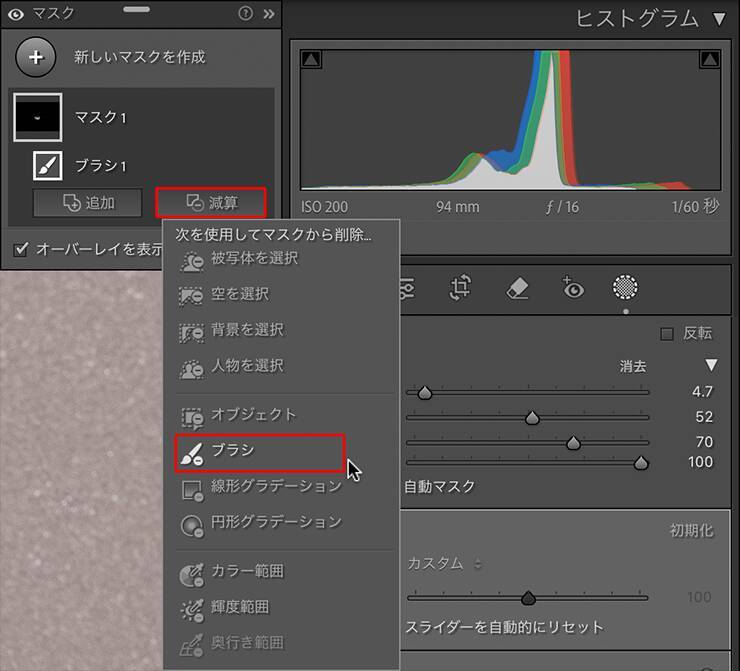Select the ブラシ1 brush component icon
The height and width of the screenshot is (671, 740).
47,165
